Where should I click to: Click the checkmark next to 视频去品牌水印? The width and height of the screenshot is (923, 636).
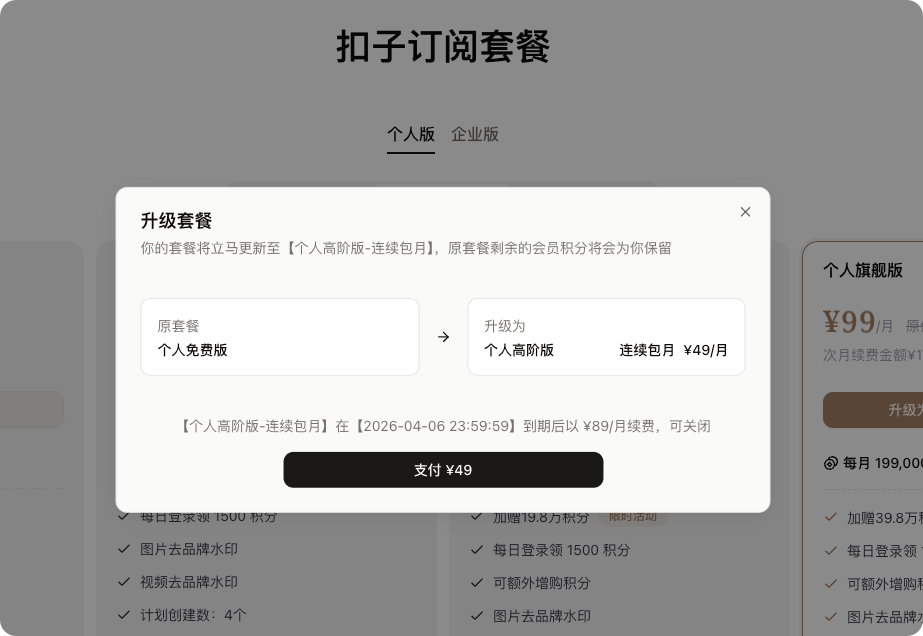pyautogui.click(x=124, y=582)
